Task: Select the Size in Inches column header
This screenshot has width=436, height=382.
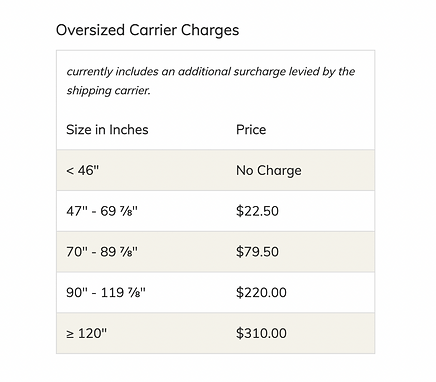Action: pos(107,130)
